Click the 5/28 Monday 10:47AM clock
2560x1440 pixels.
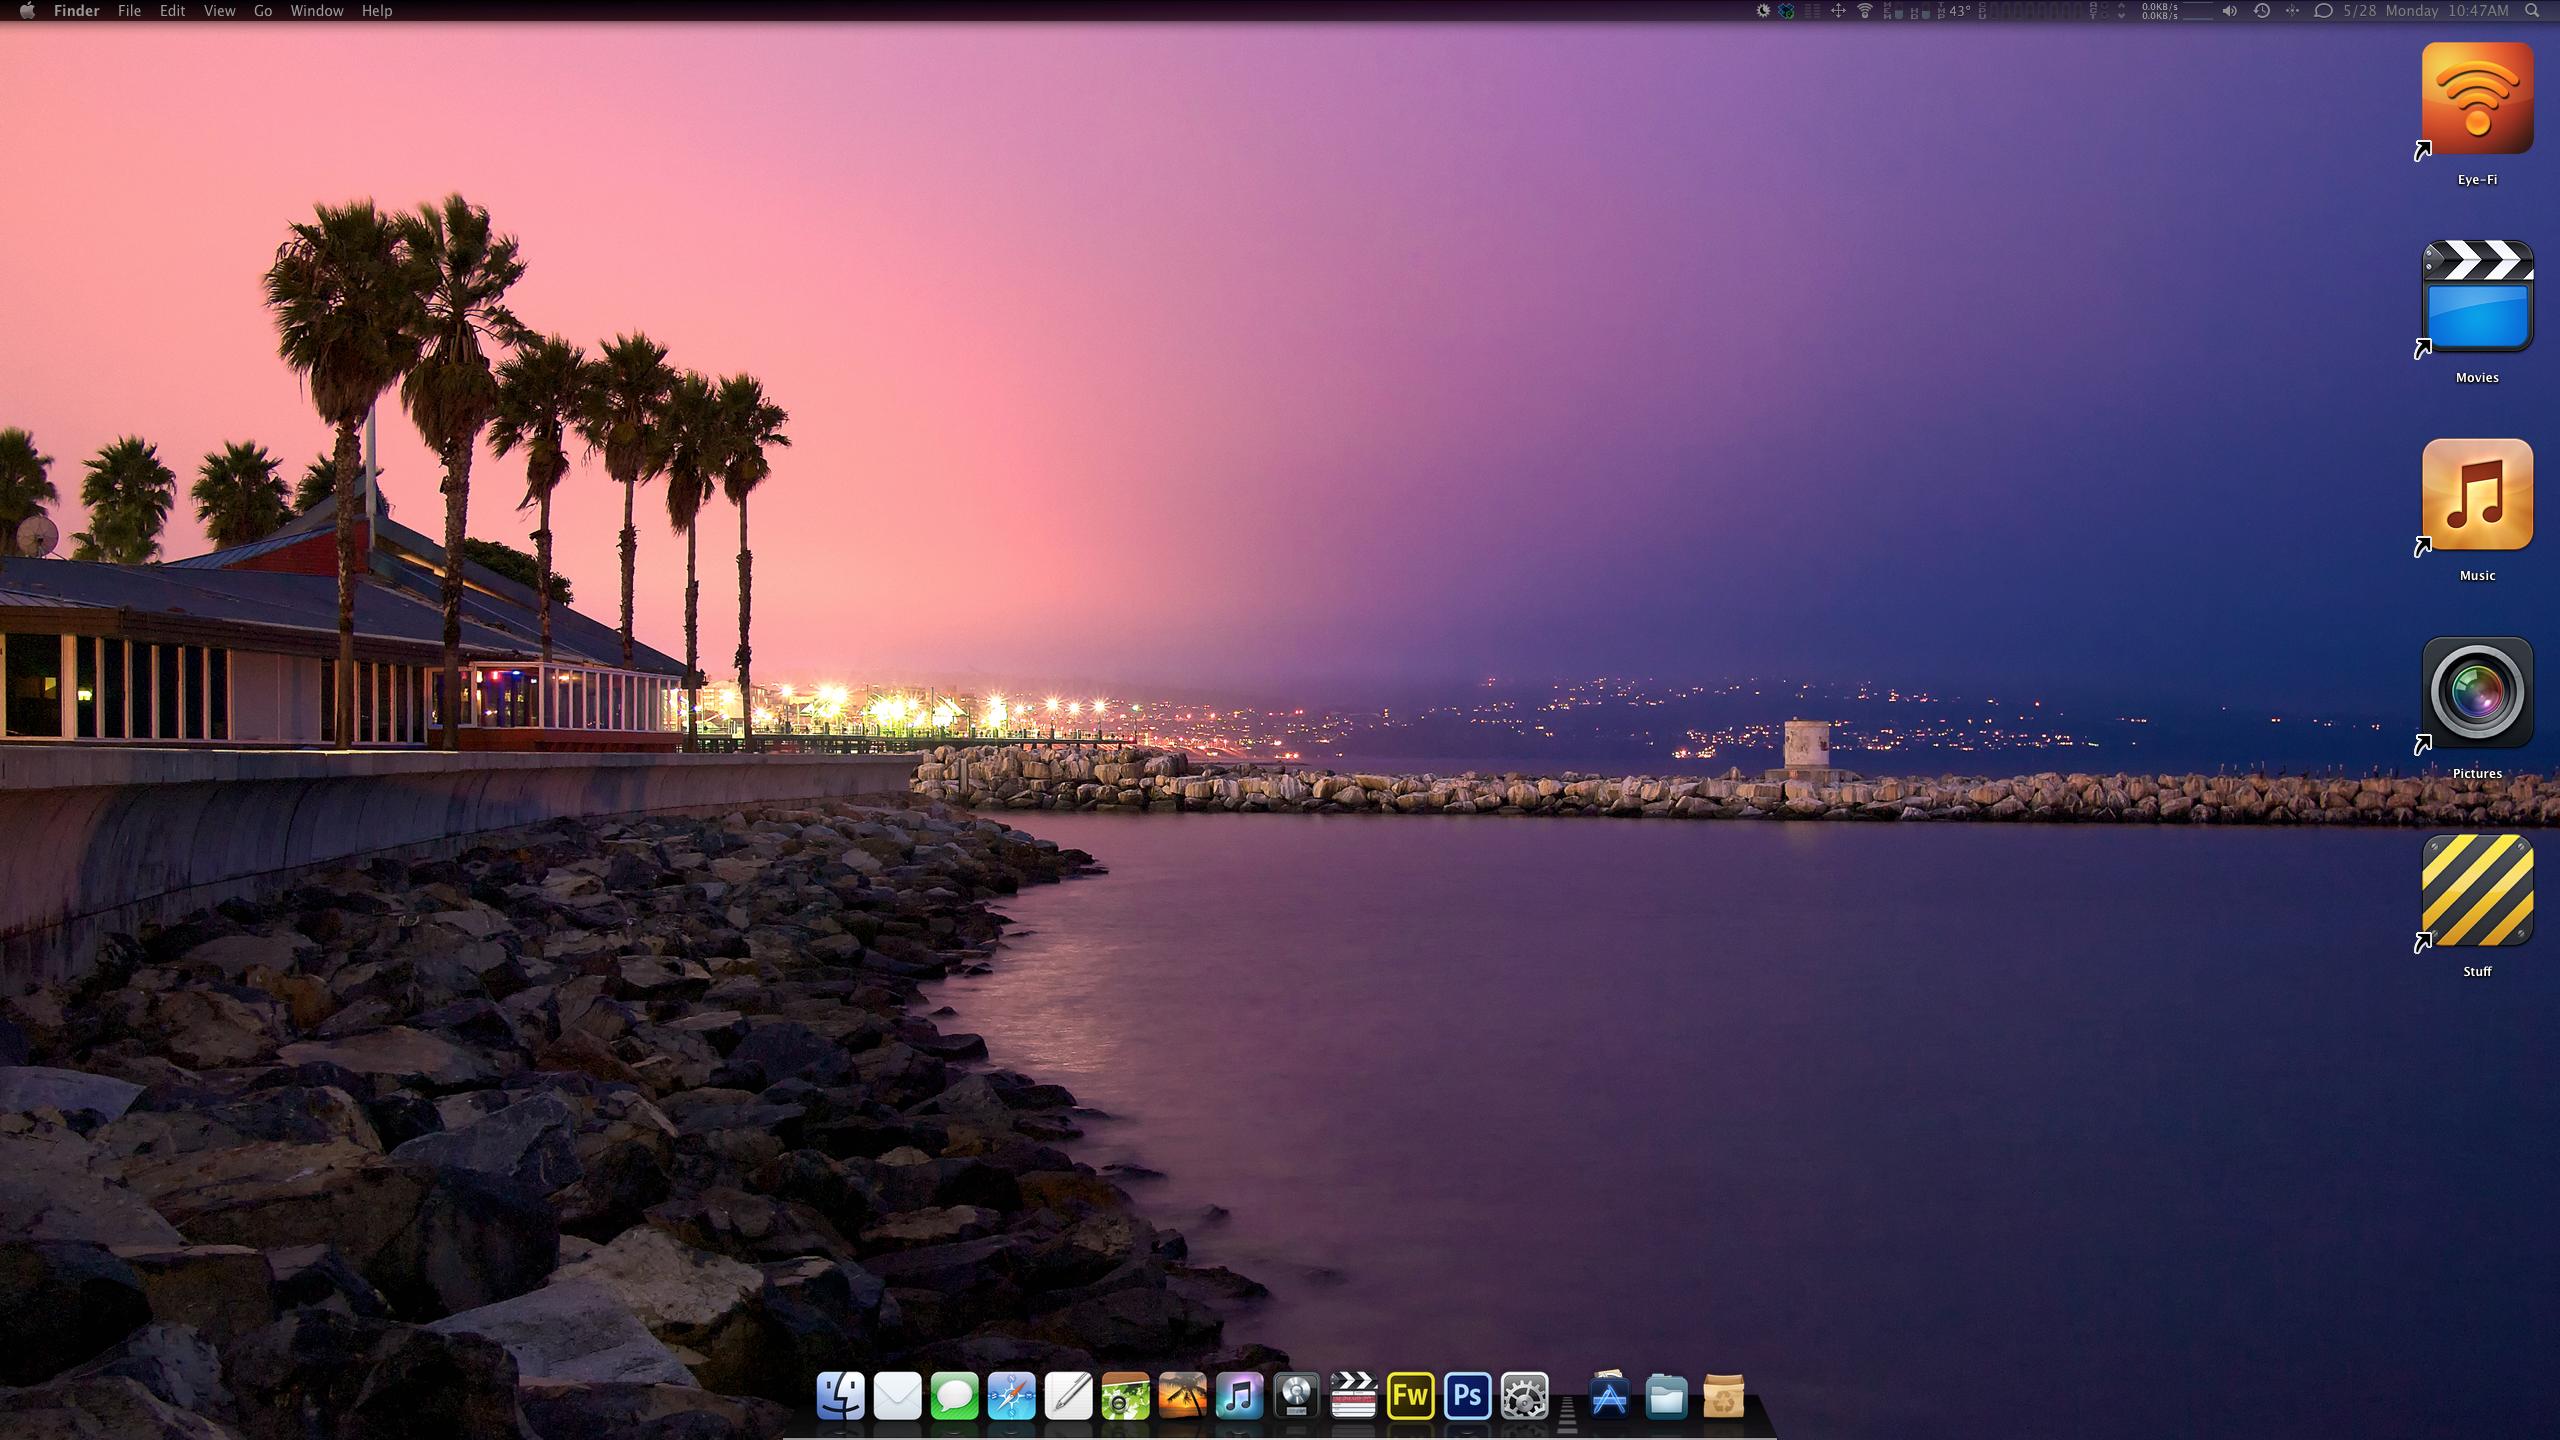[x=2425, y=11]
